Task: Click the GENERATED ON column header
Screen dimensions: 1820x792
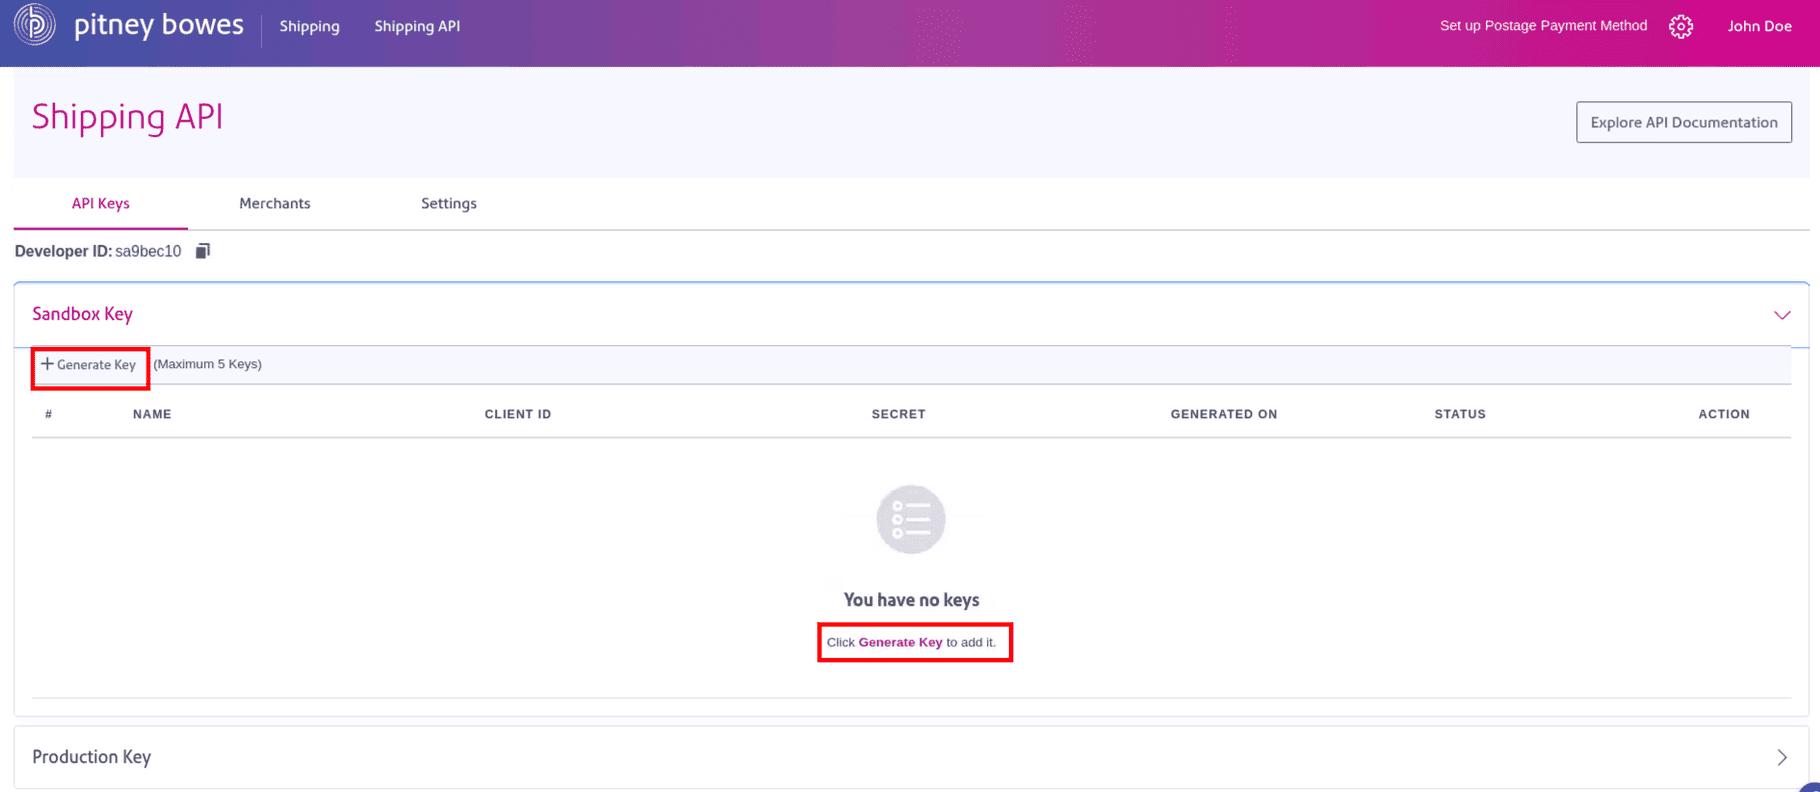Action: 1223,414
